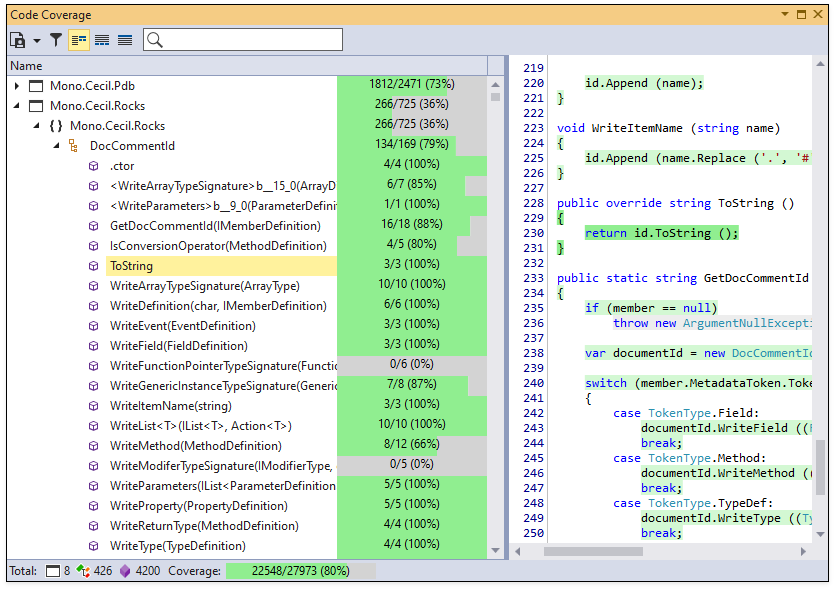Click the method icon beside WriteList<T>
Screen dimensions: 835x590
[94, 425]
